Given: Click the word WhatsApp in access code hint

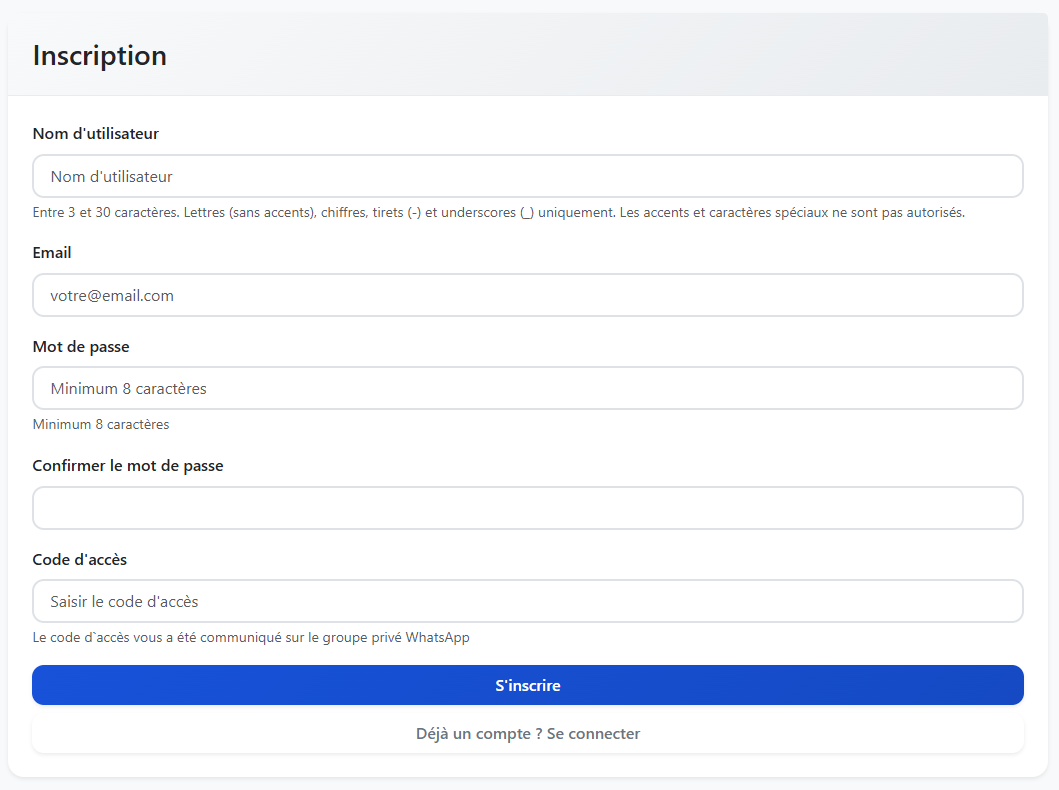Looking at the screenshot, I should click(437, 638).
